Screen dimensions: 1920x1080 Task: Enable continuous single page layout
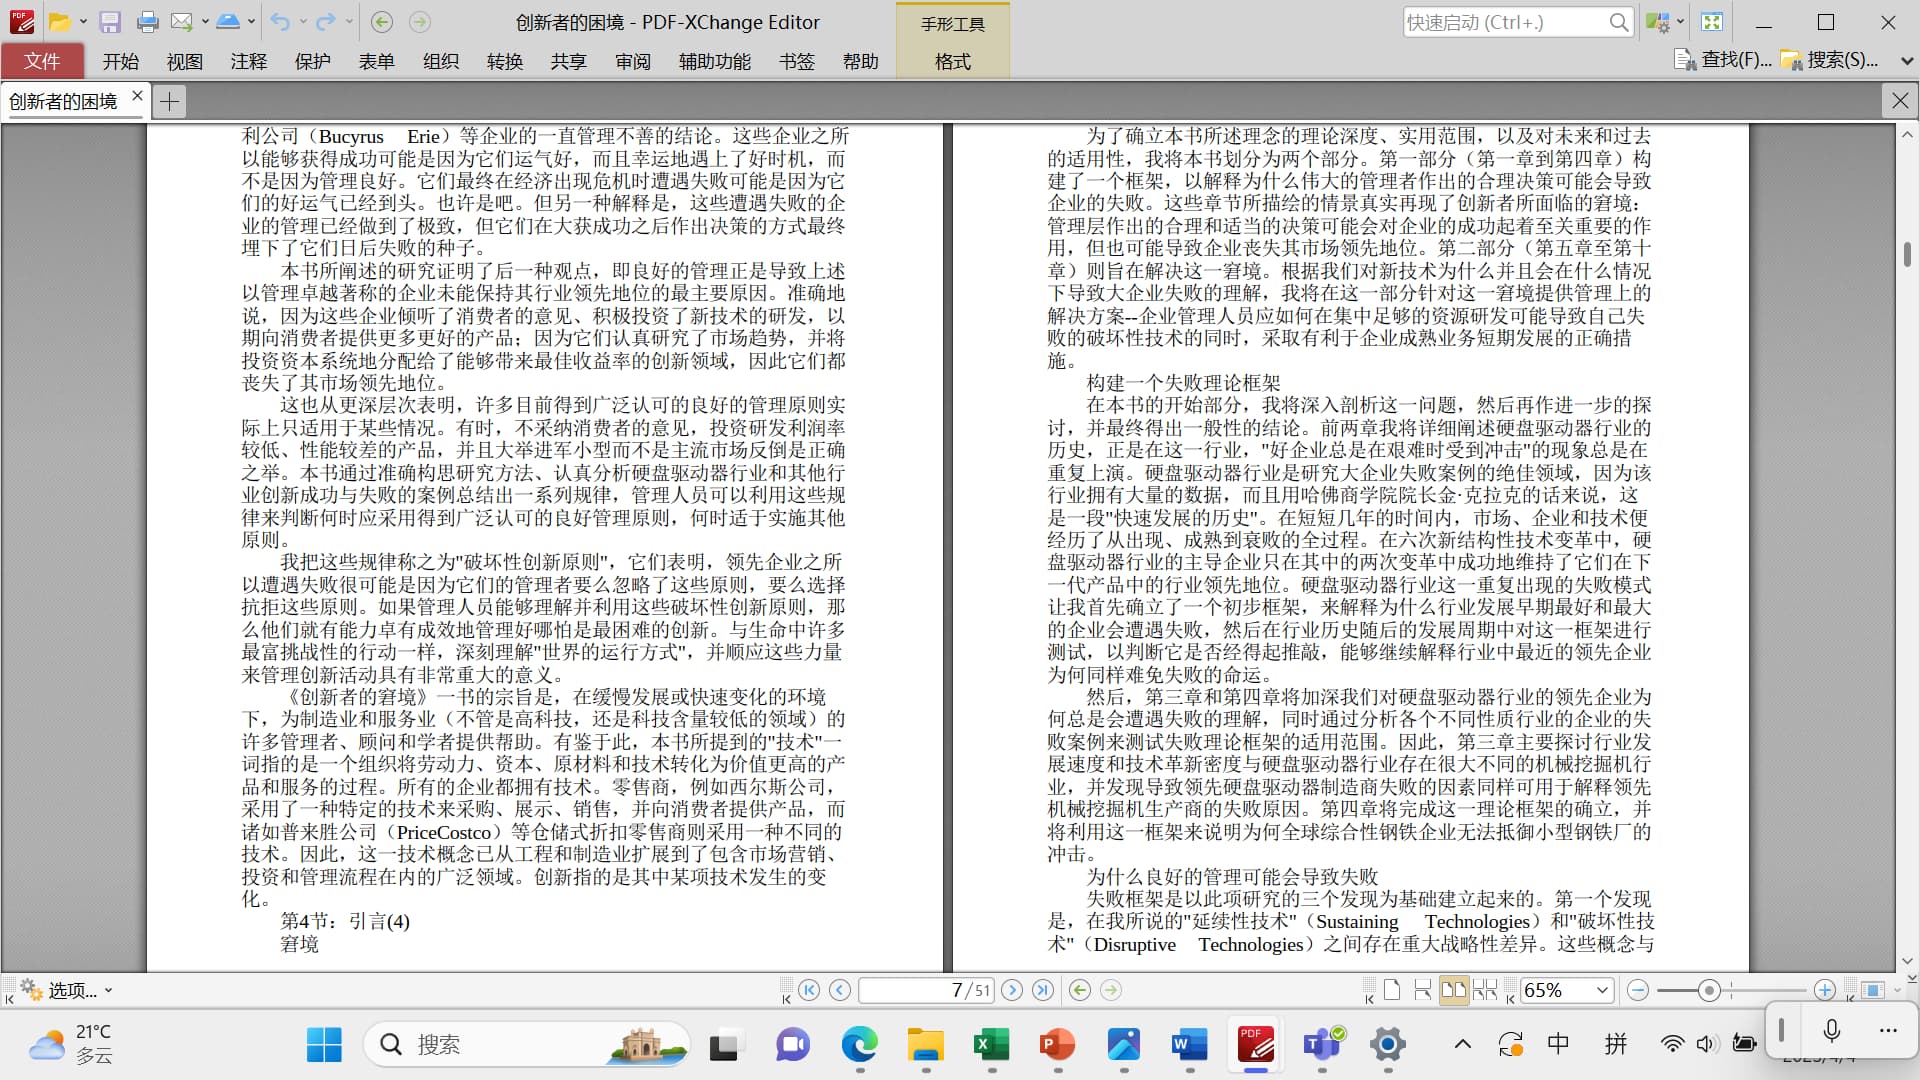[x=1423, y=990]
